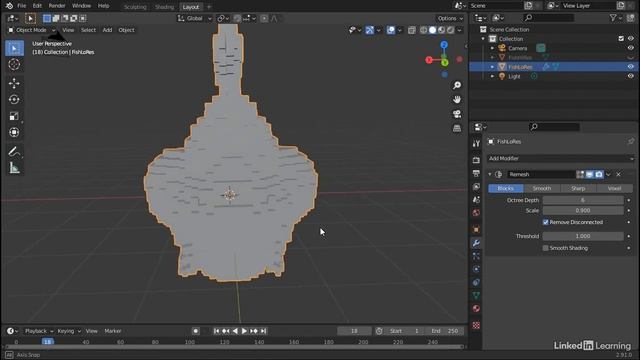Switch to the Sculpting workspace tab
640x360 pixels.
[135, 7]
